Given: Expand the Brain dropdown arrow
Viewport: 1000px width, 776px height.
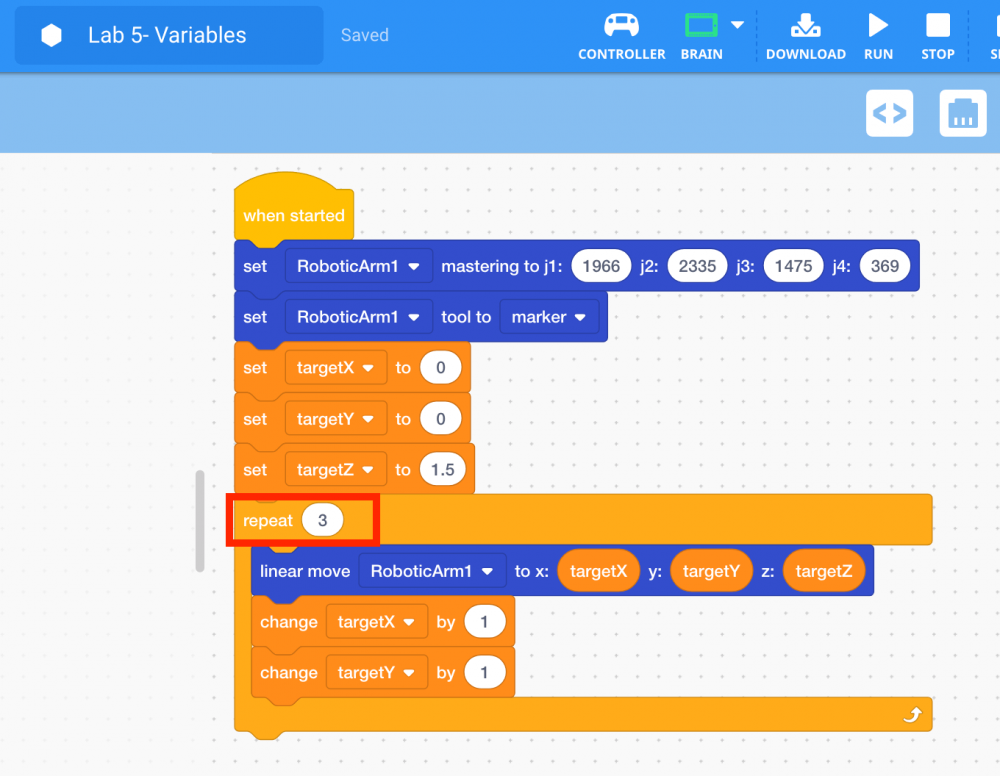Looking at the screenshot, I should pos(738,25).
